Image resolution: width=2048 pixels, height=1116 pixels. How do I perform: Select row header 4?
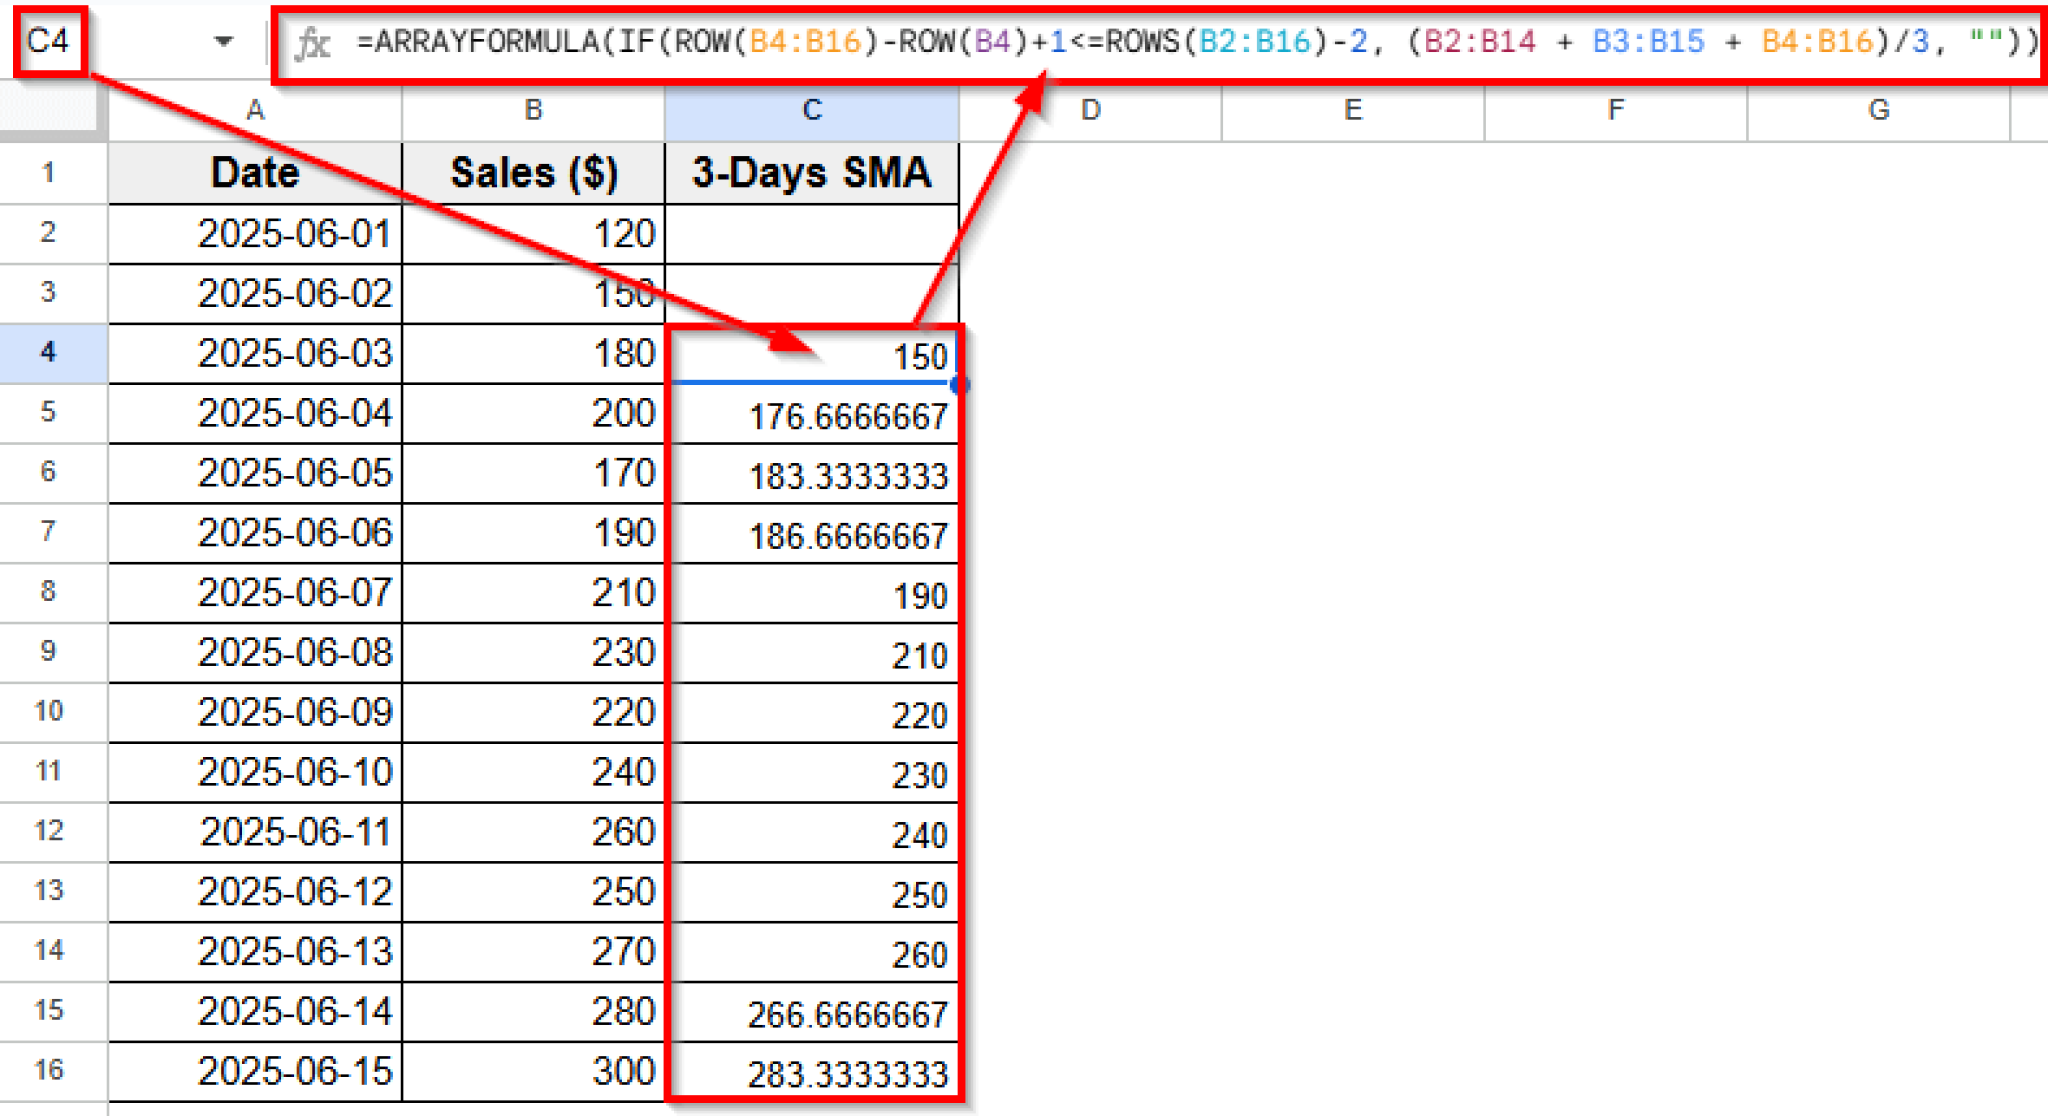click(52, 352)
